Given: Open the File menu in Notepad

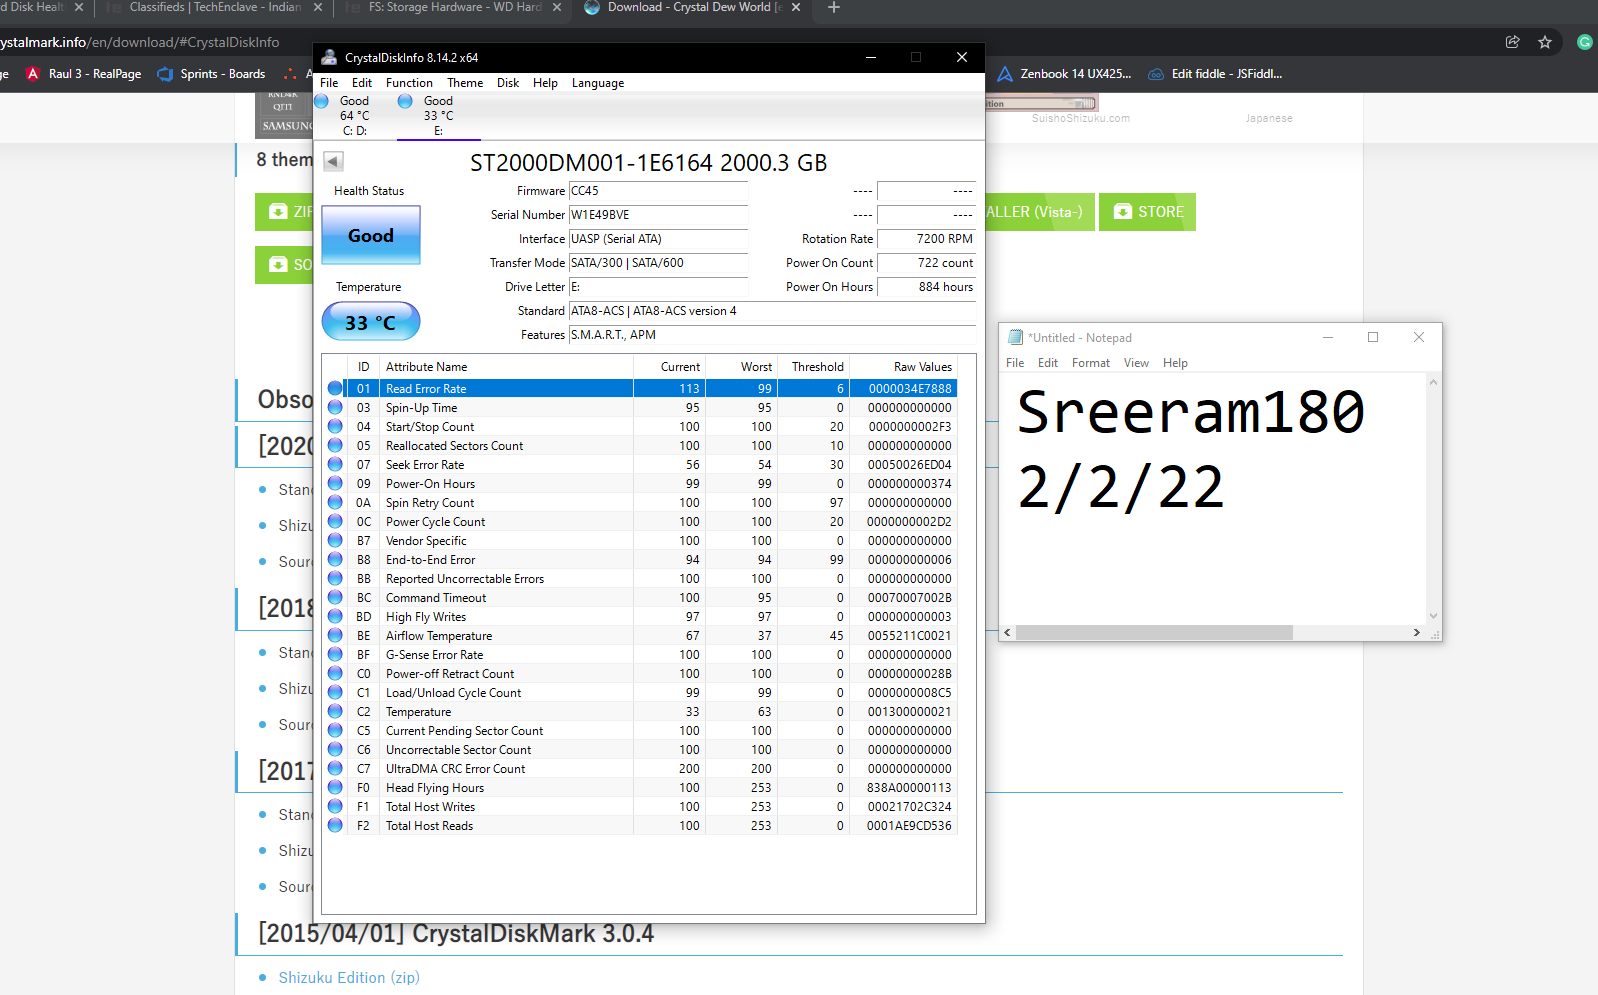Looking at the screenshot, I should tap(1015, 363).
